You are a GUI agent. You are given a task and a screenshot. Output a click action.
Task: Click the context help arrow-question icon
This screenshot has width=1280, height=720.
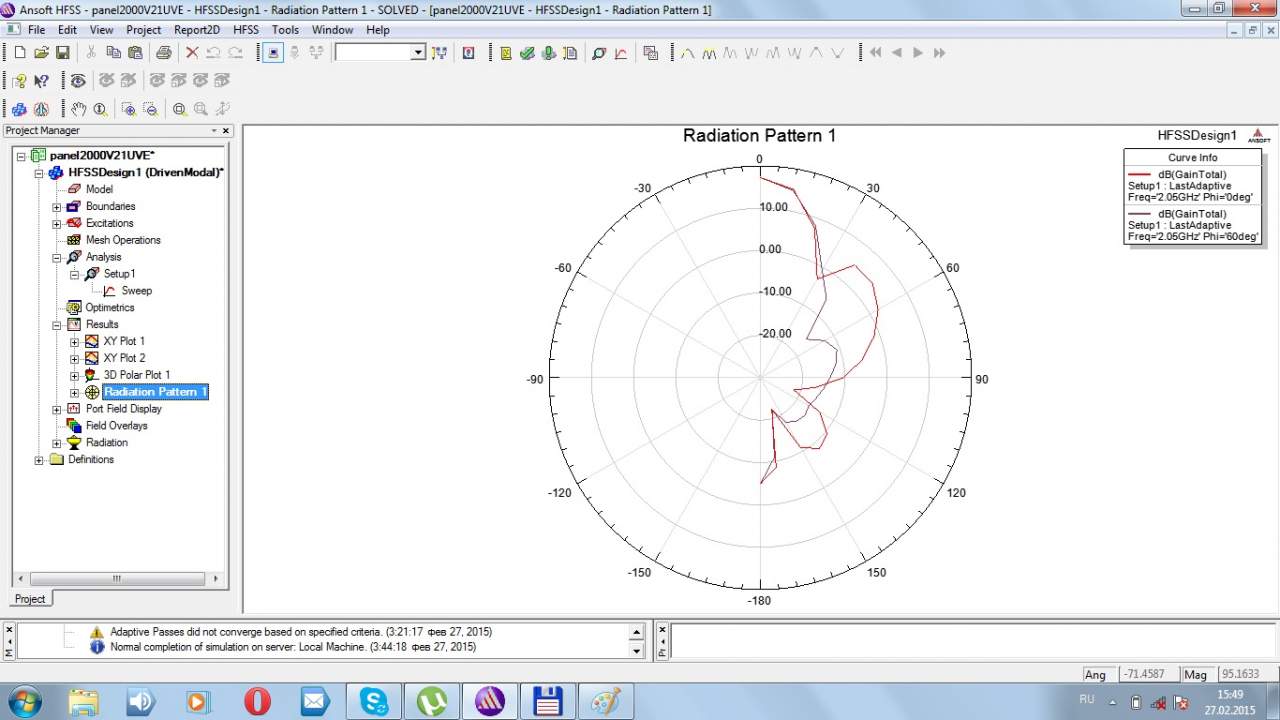coord(41,81)
